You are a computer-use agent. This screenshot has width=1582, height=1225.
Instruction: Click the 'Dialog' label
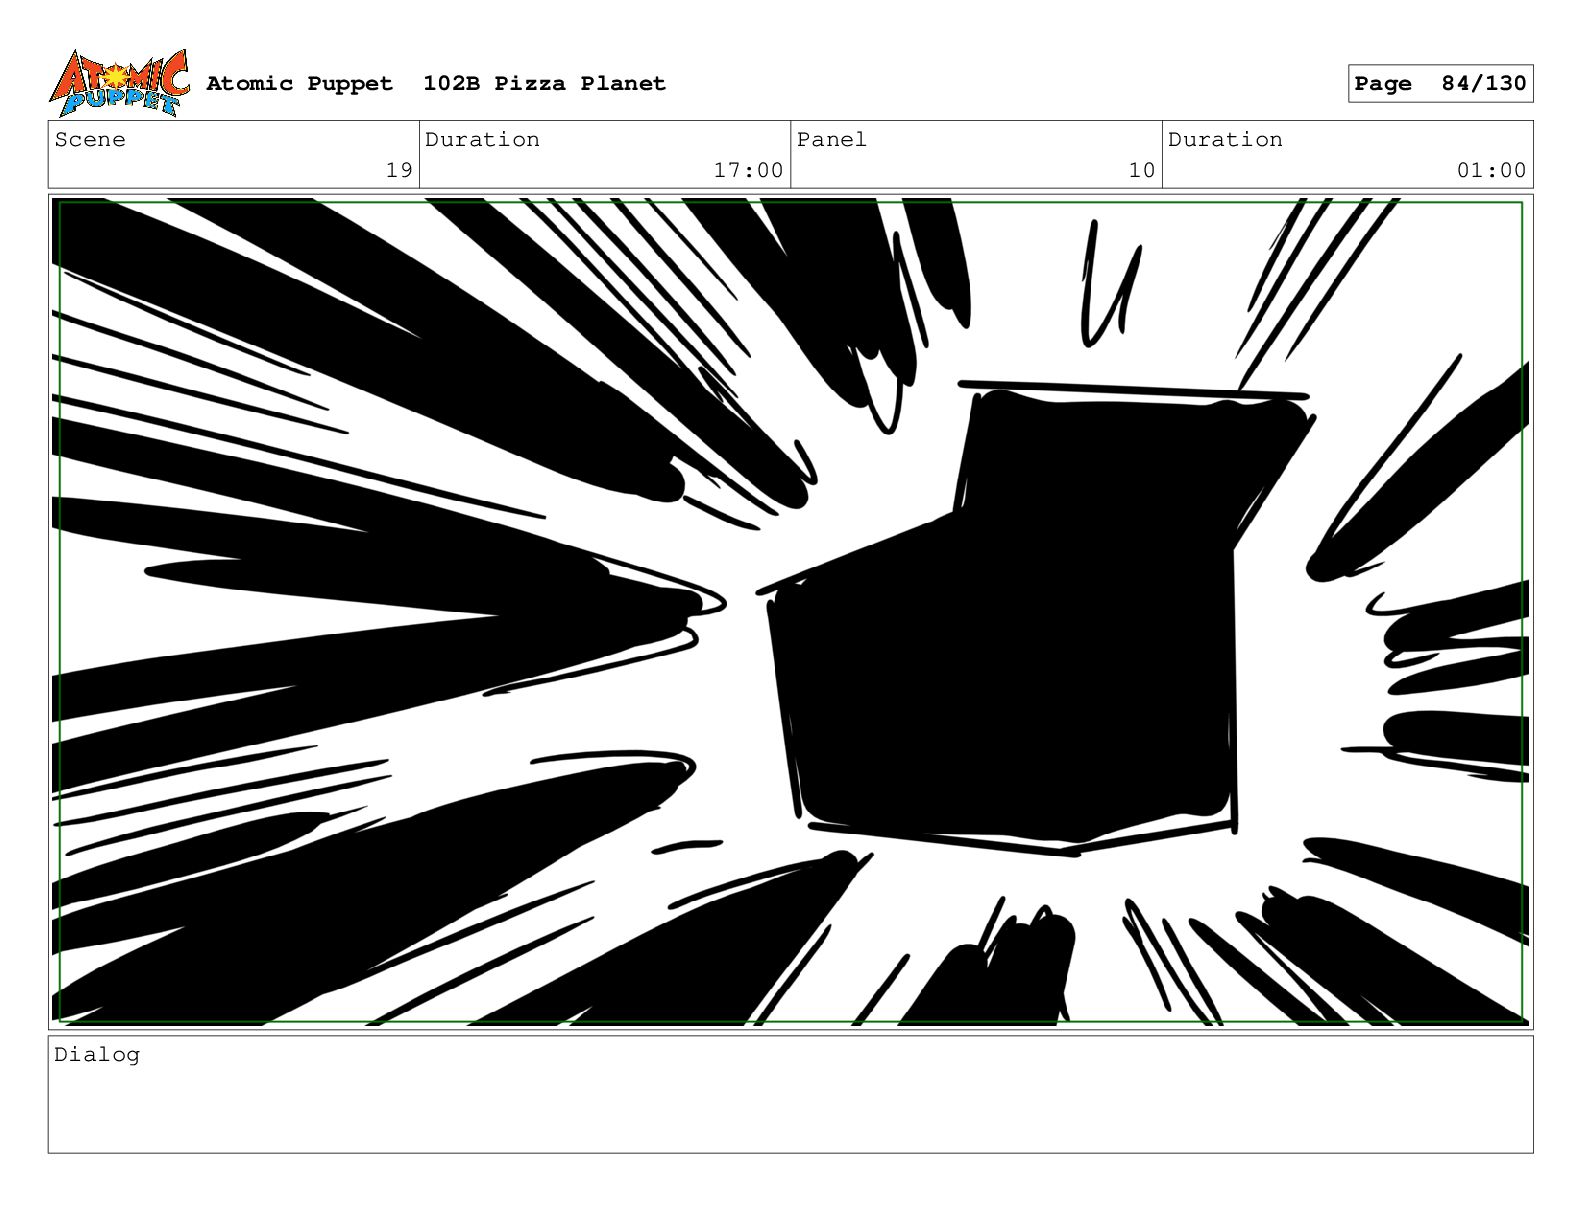(97, 1054)
